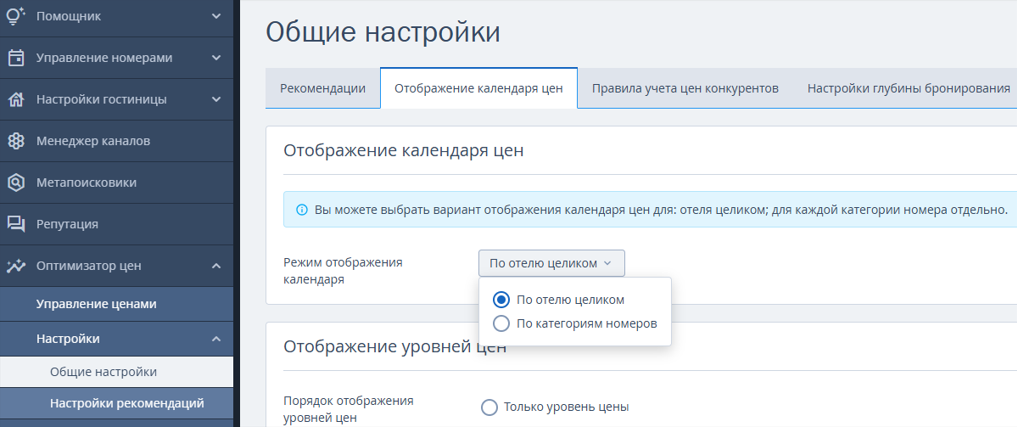Open the Правила учета цен конкурентов tab
The width and height of the screenshot is (1017, 427).
685,88
